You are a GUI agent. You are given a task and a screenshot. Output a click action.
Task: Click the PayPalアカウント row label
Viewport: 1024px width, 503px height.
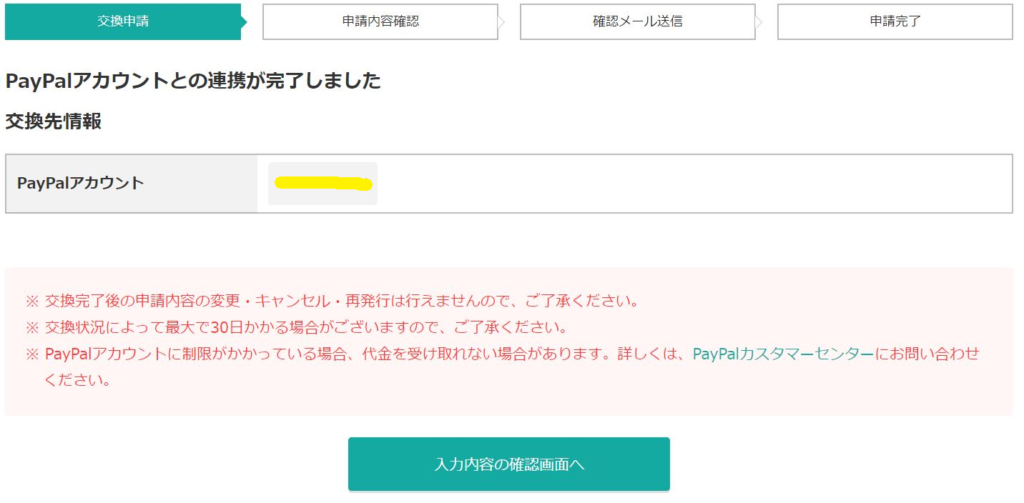[80, 184]
